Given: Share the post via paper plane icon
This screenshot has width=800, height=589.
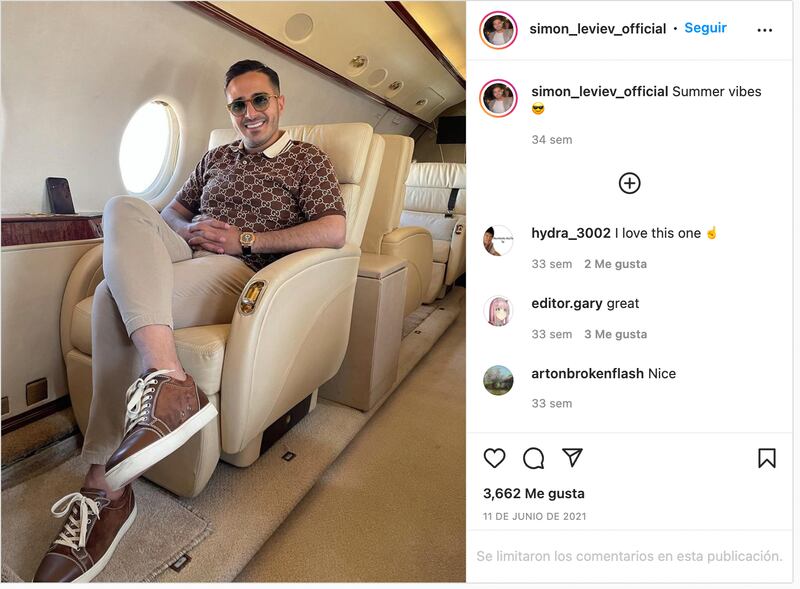Looking at the screenshot, I should click(x=572, y=457).
